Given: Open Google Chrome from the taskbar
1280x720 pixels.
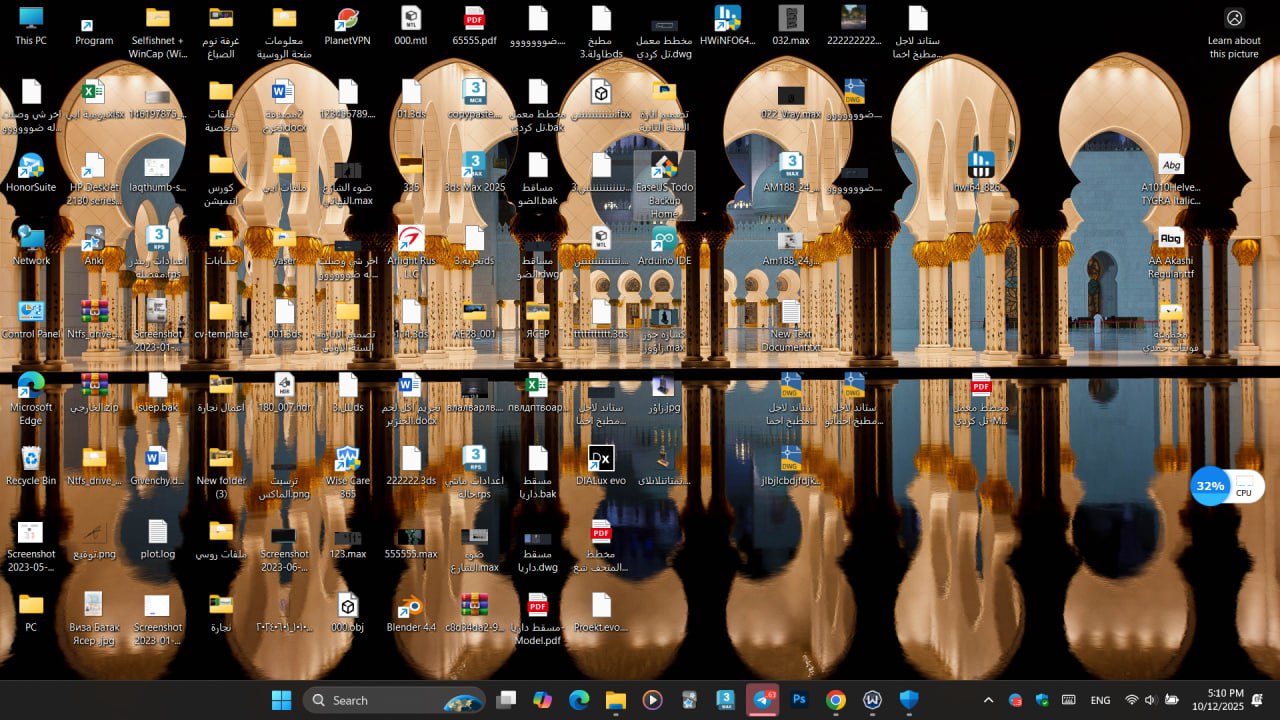Looking at the screenshot, I should tap(836, 700).
